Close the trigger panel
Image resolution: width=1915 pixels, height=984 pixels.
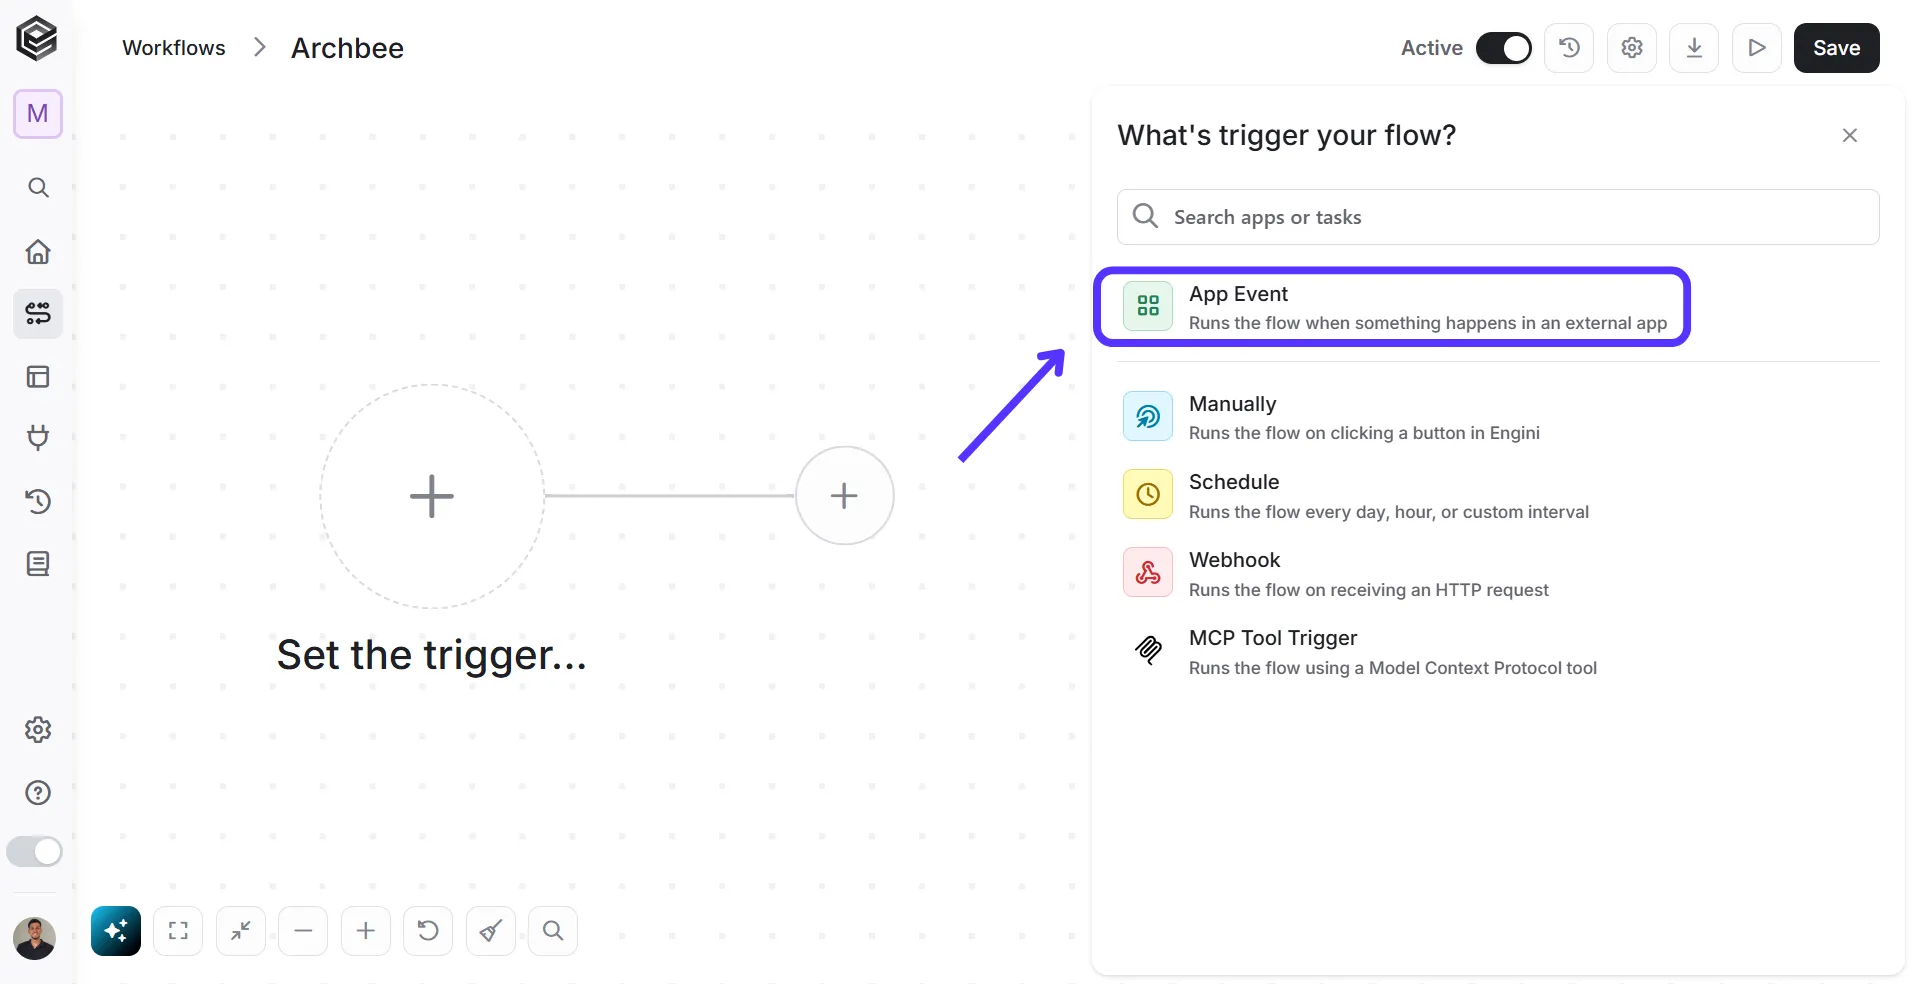click(x=1850, y=135)
